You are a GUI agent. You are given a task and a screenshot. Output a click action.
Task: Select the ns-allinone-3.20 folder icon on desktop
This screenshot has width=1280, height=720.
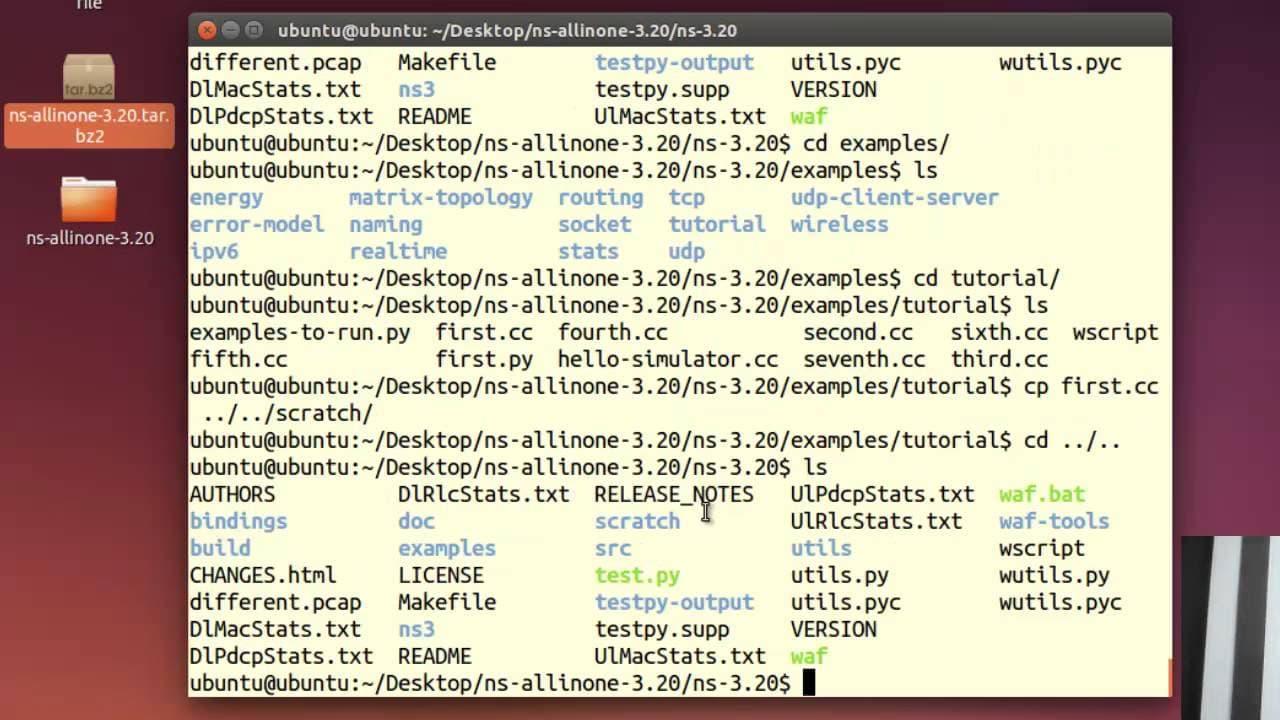(89, 200)
